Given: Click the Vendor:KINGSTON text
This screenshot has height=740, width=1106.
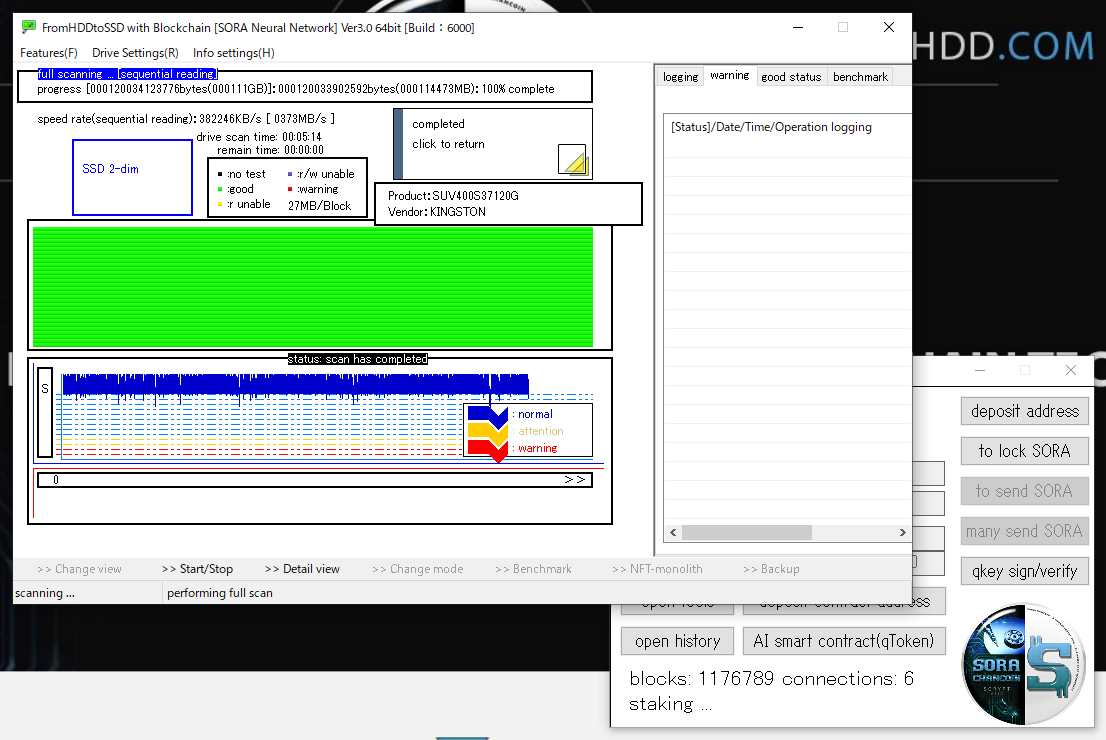Looking at the screenshot, I should (437, 212).
